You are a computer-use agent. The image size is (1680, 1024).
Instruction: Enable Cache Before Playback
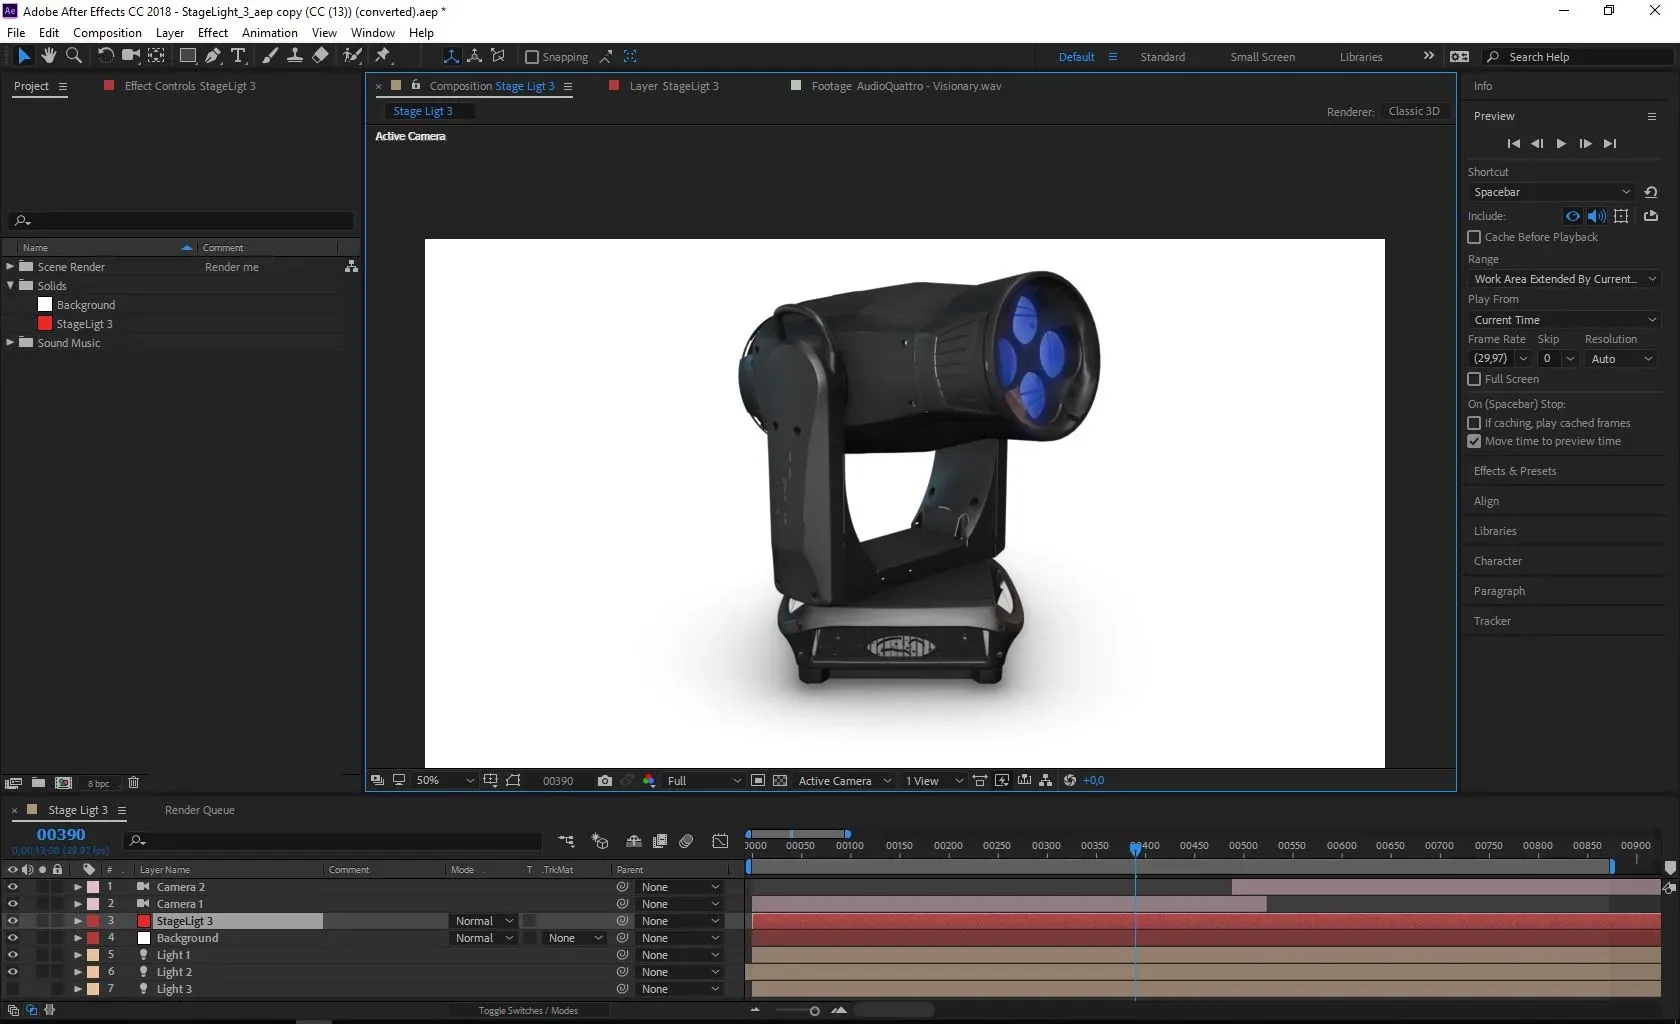[x=1474, y=237]
